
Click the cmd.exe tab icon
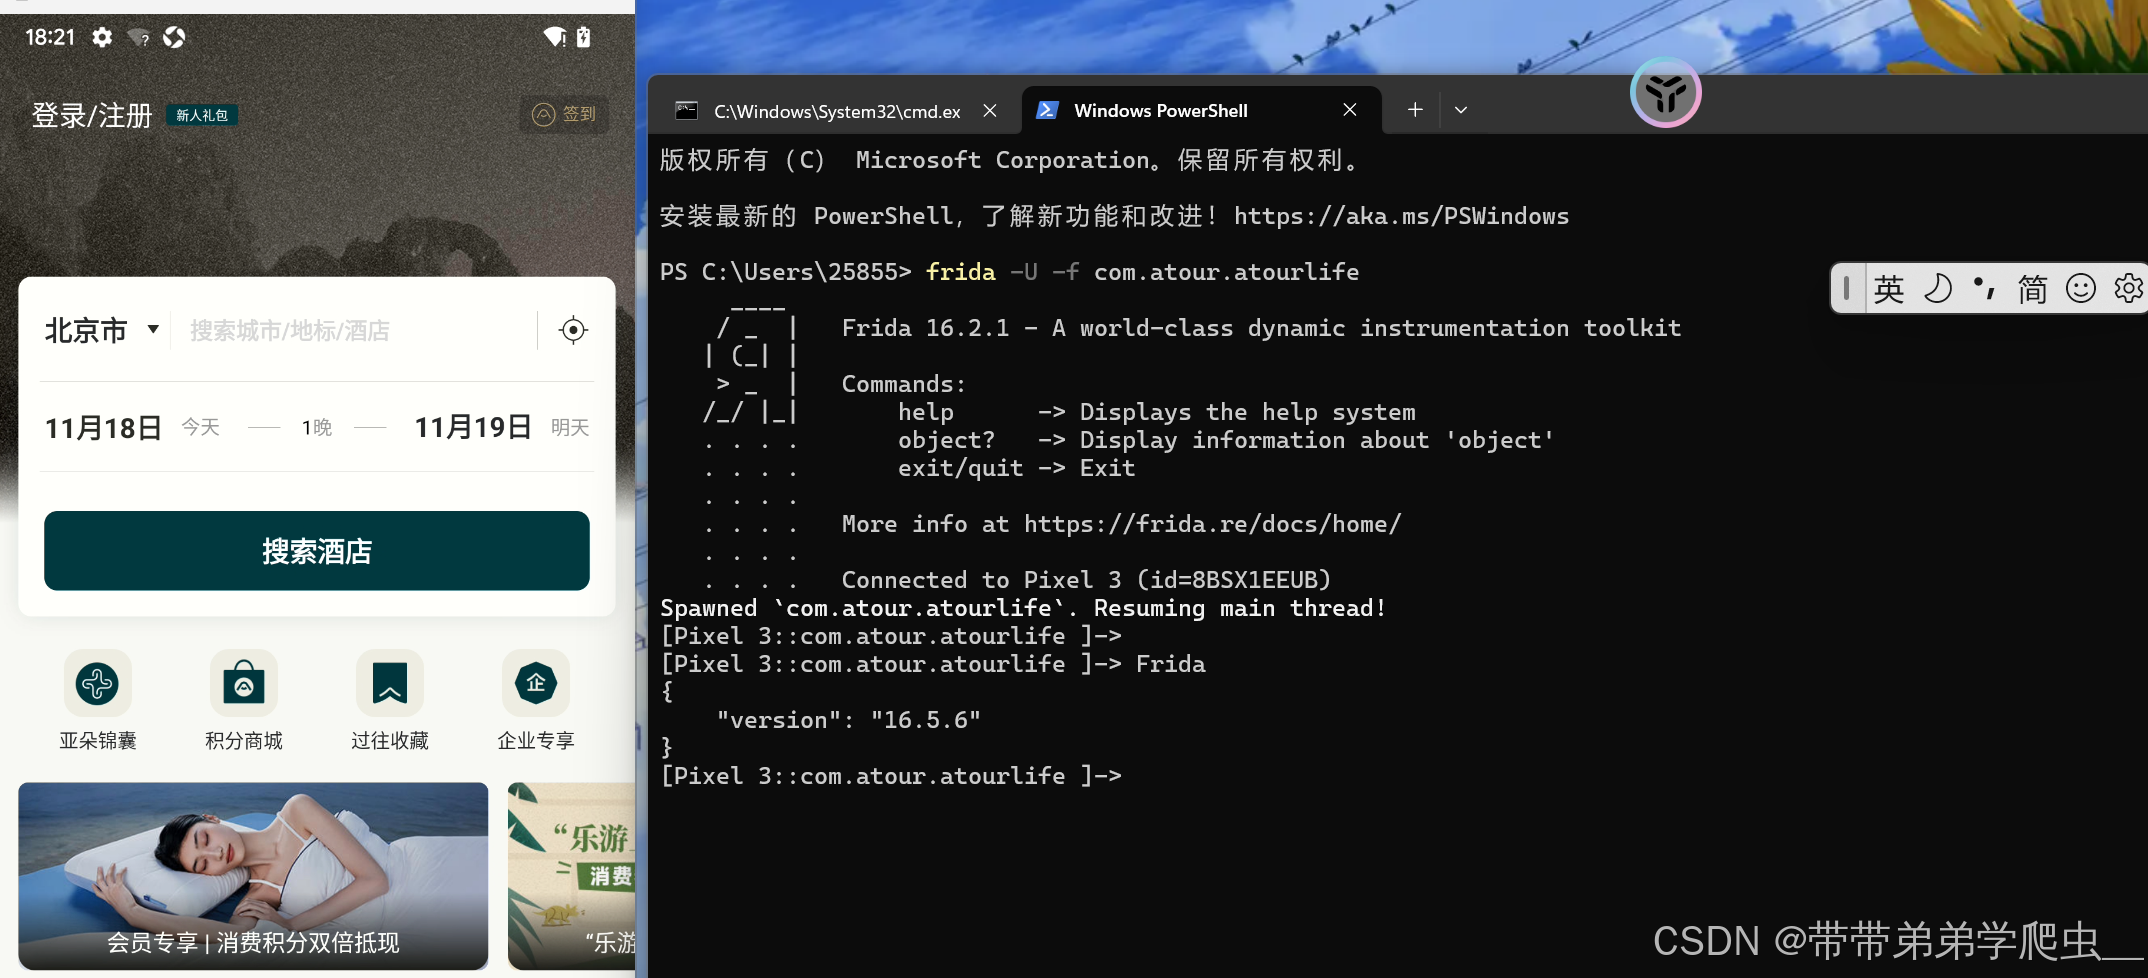click(x=686, y=110)
